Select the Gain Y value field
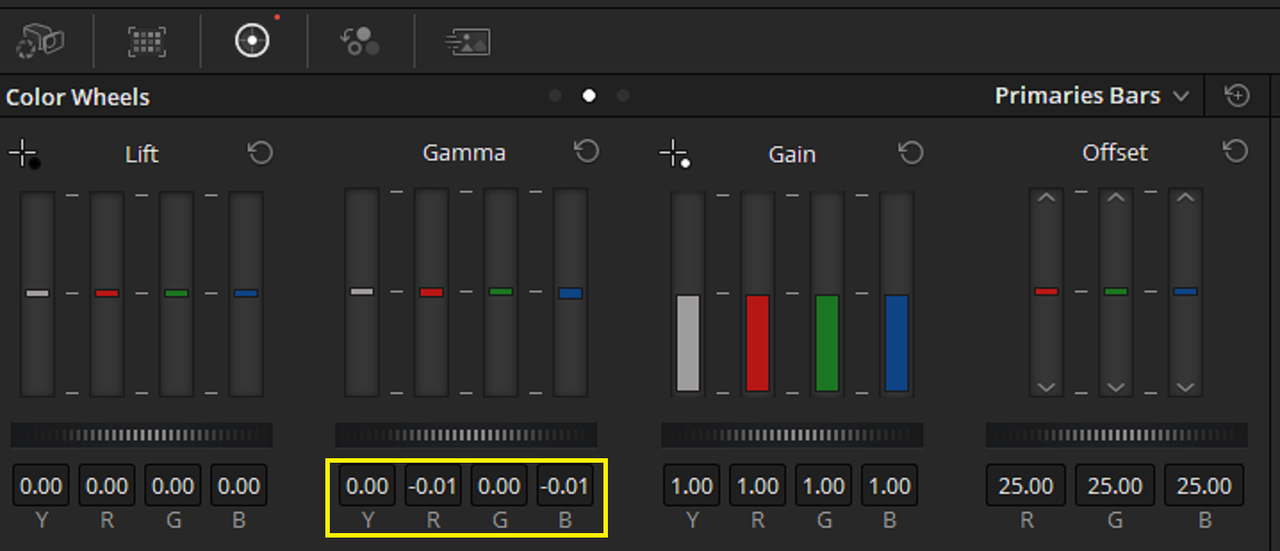Viewport: 1280px width, 551px height. [692, 486]
